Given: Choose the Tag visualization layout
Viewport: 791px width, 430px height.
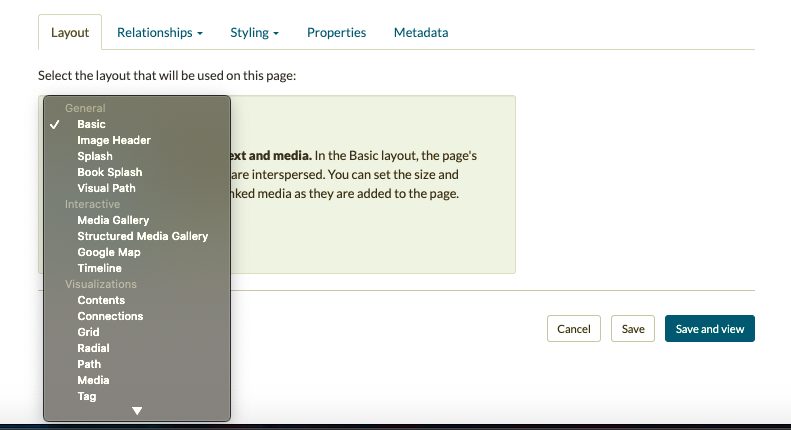Looking at the screenshot, I should pos(87,396).
